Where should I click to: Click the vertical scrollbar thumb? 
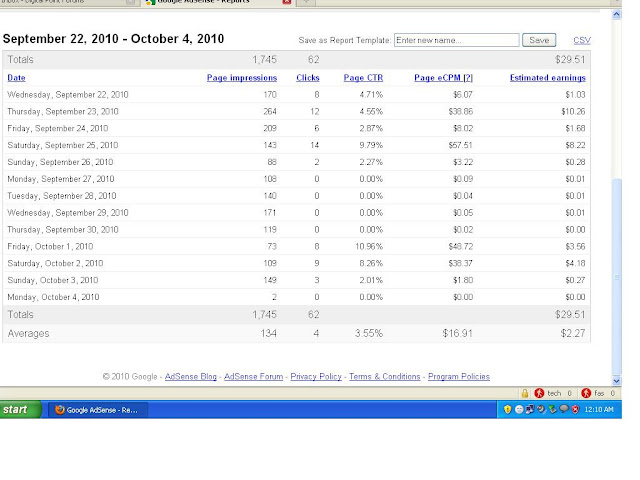[617, 277]
